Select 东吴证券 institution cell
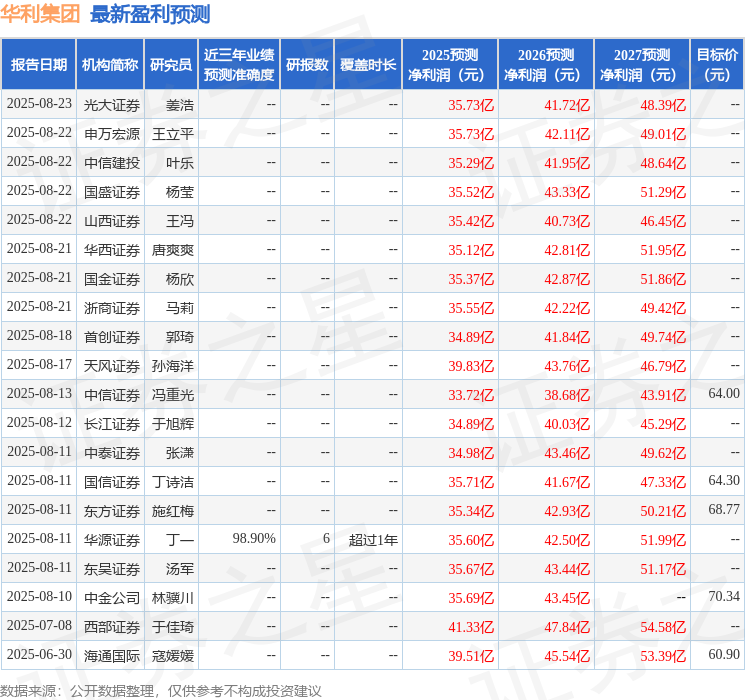The width and height of the screenshot is (745, 700). tap(112, 569)
